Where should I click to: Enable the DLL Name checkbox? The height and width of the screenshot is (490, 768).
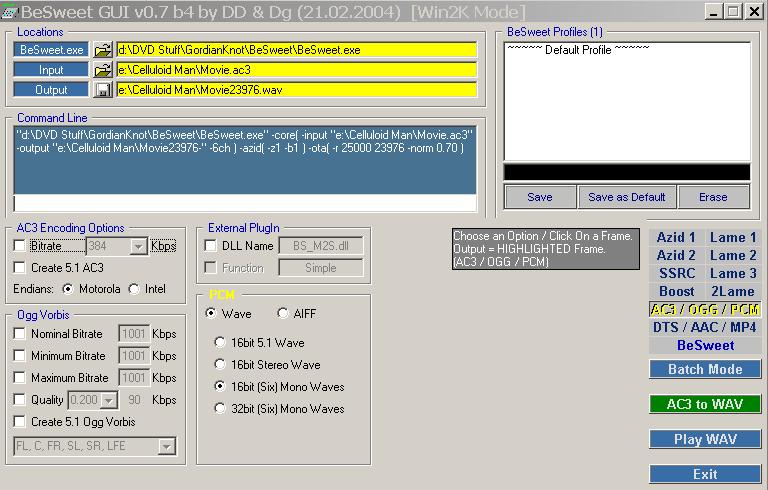[x=211, y=245]
